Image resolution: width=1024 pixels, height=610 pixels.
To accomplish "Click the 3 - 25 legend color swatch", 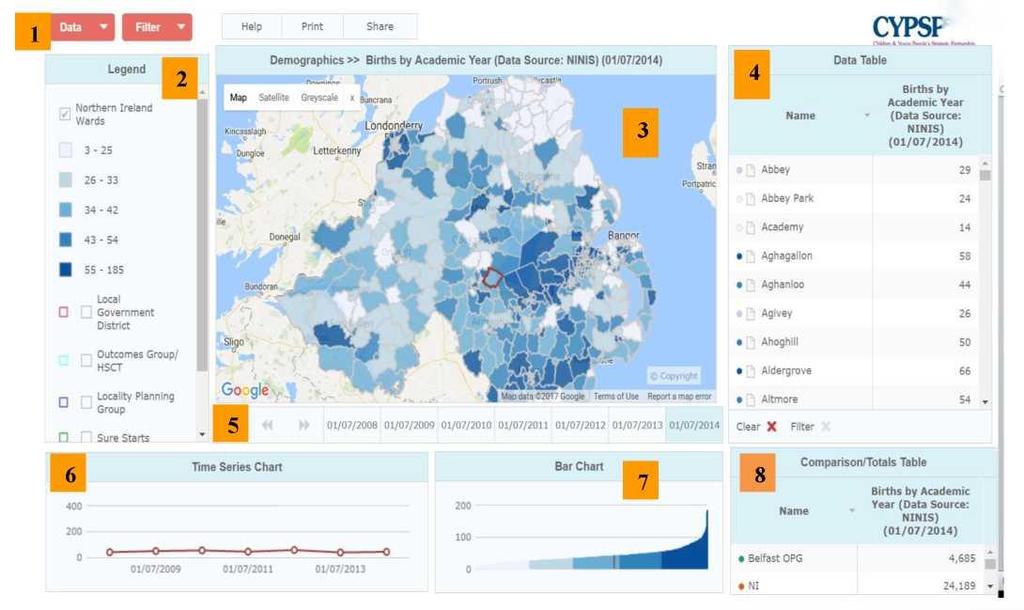I will (65, 150).
